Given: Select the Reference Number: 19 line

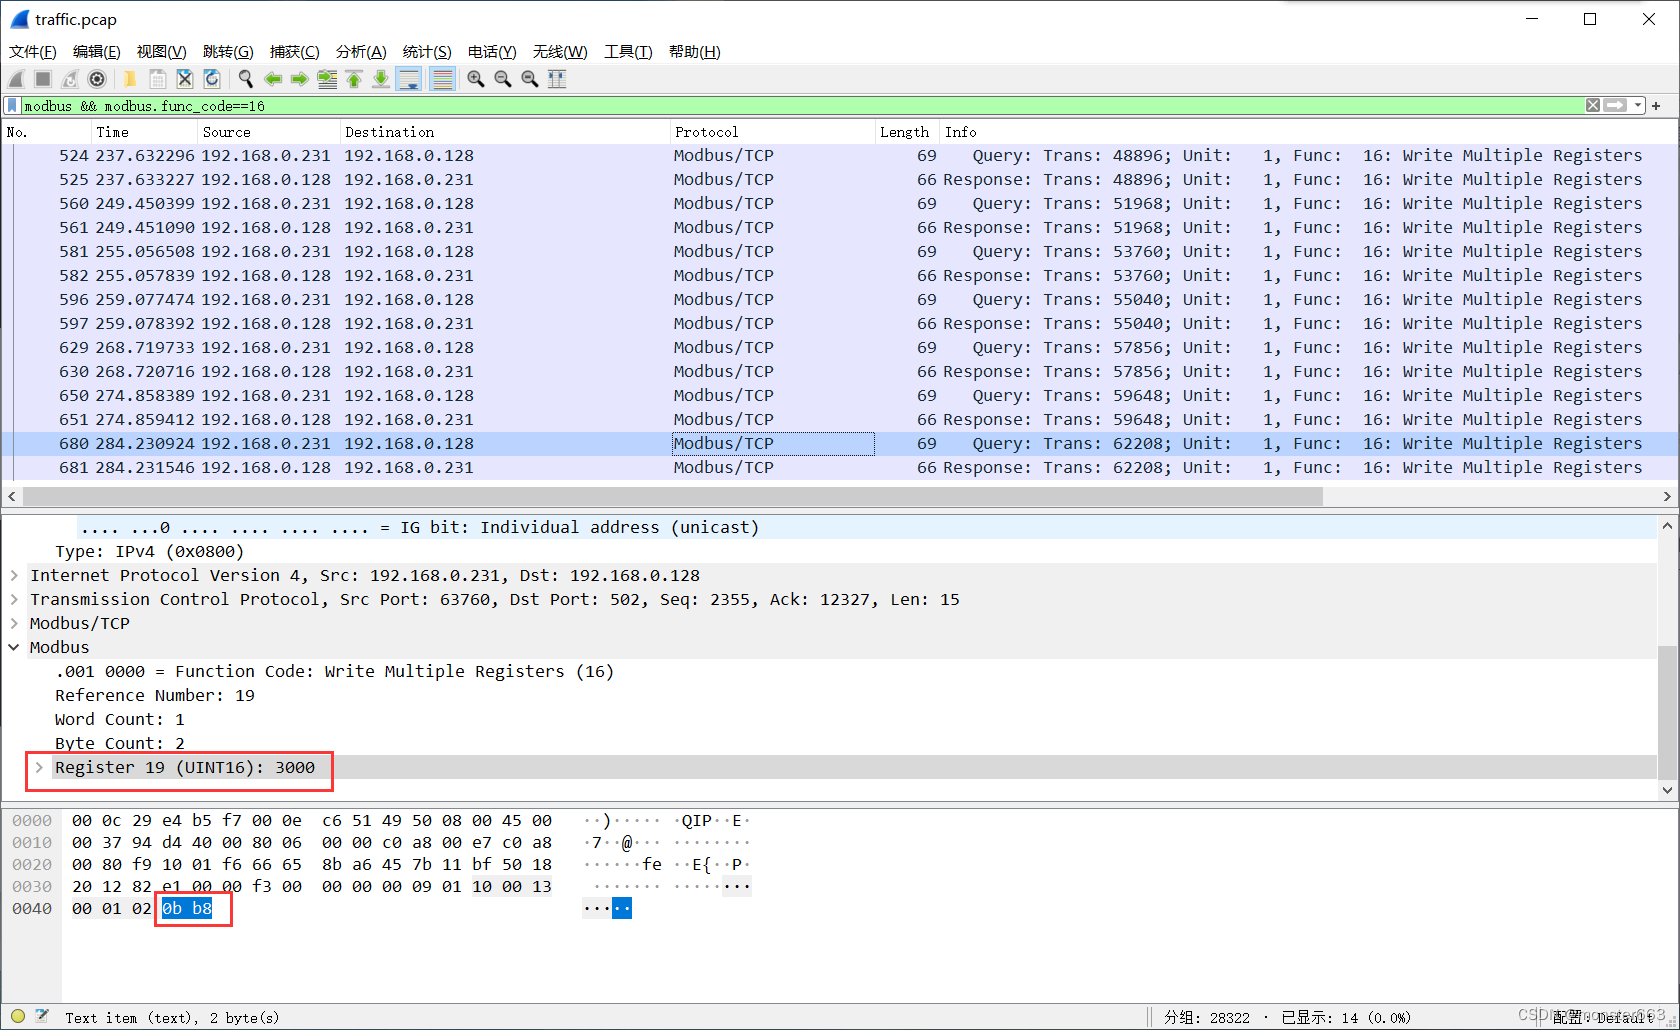Looking at the screenshot, I should (155, 695).
